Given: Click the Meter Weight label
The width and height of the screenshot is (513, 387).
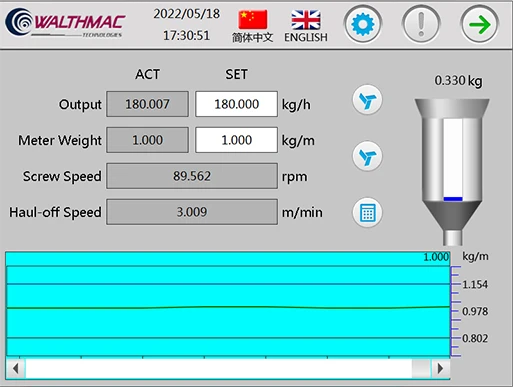Looking at the screenshot, I should [x=60, y=140].
